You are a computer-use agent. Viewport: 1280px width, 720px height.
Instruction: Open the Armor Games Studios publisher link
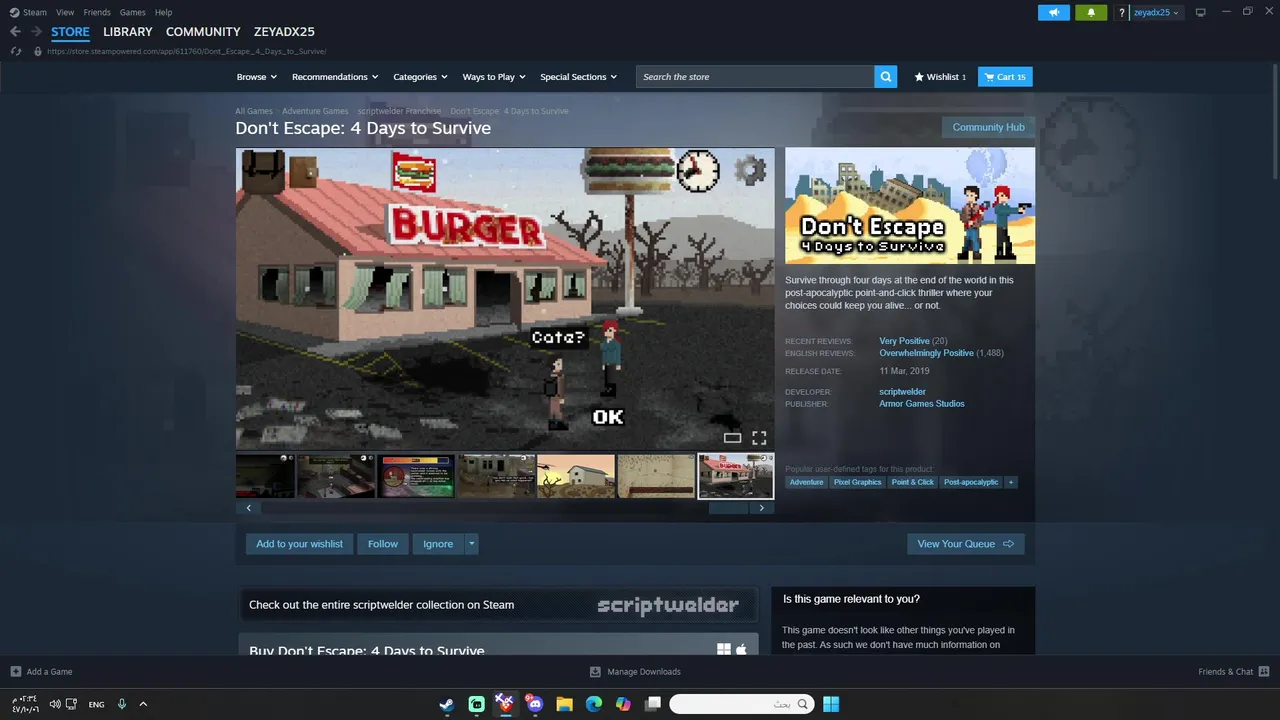point(922,404)
